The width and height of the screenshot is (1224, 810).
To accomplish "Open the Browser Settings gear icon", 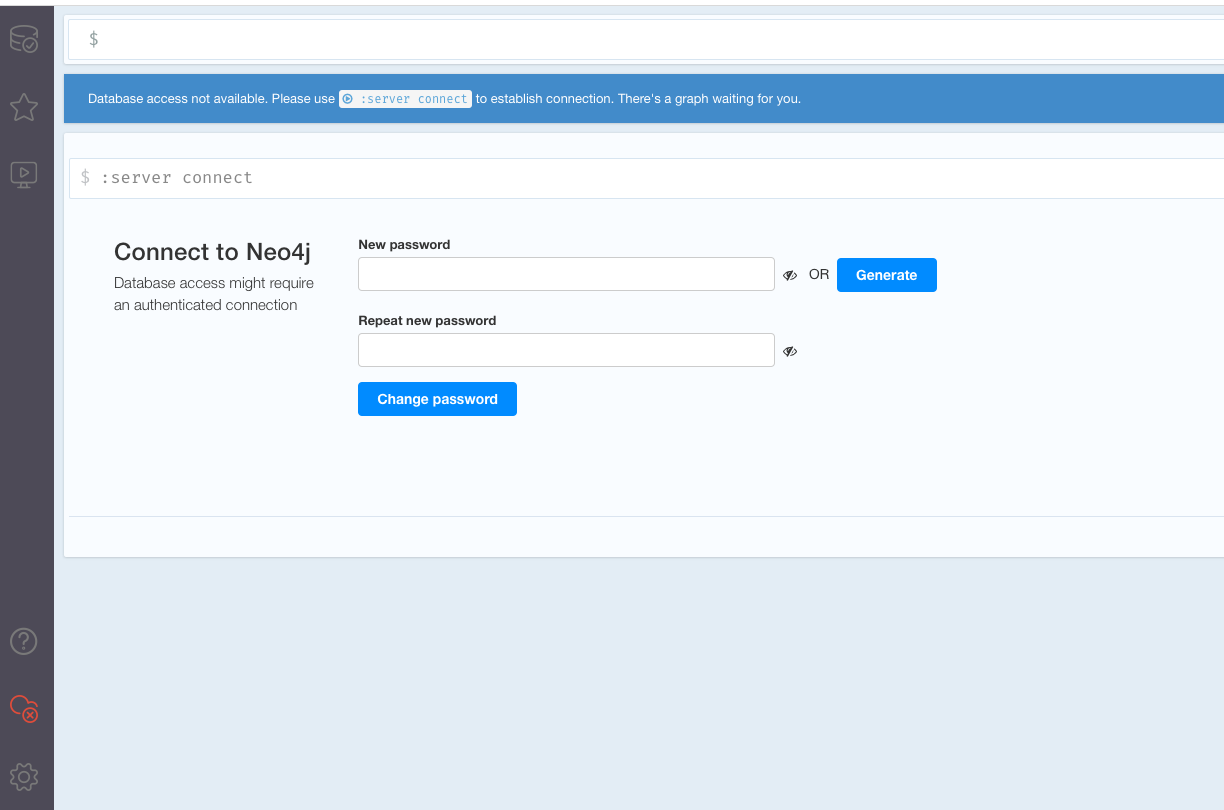I will pyautogui.click(x=24, y=776).
